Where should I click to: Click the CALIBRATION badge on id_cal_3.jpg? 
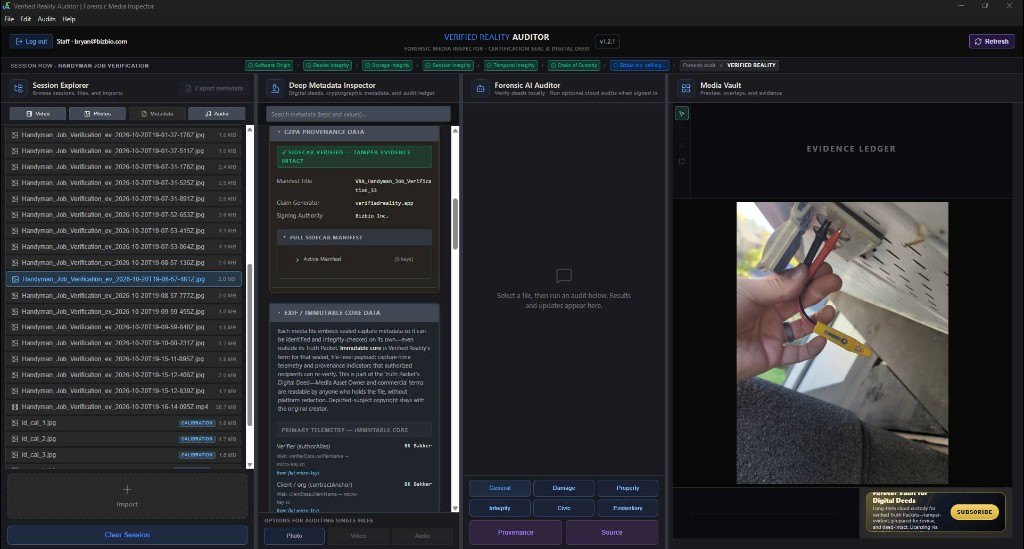pyautogui.click(x=197, y=455)
